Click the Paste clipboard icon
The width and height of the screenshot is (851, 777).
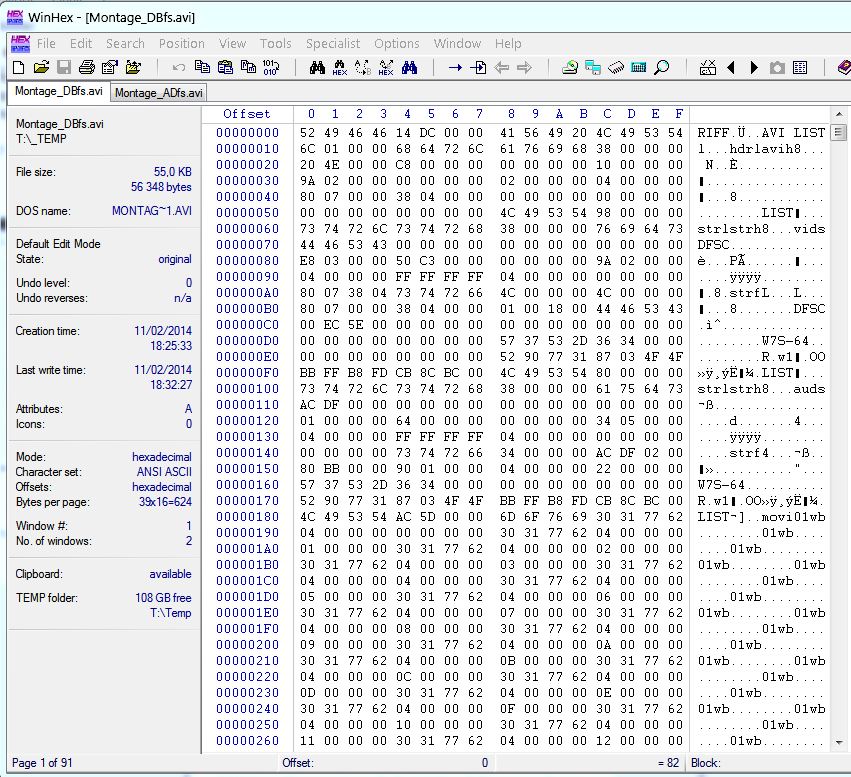click(x=225, y=67)
